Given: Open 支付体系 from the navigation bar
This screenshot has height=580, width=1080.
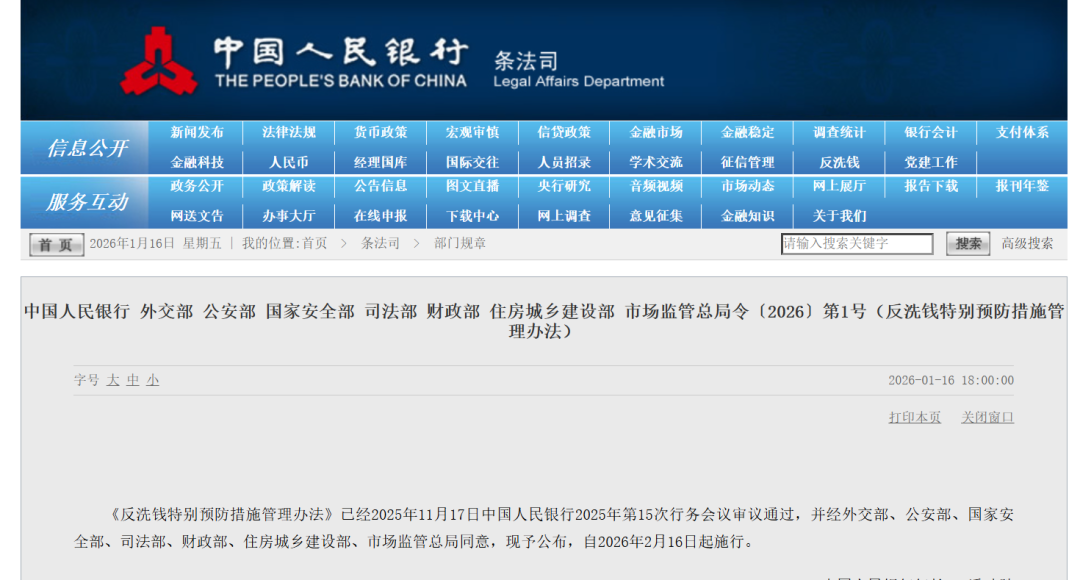Looking at the screenshot, I should tap(1022, 133).
